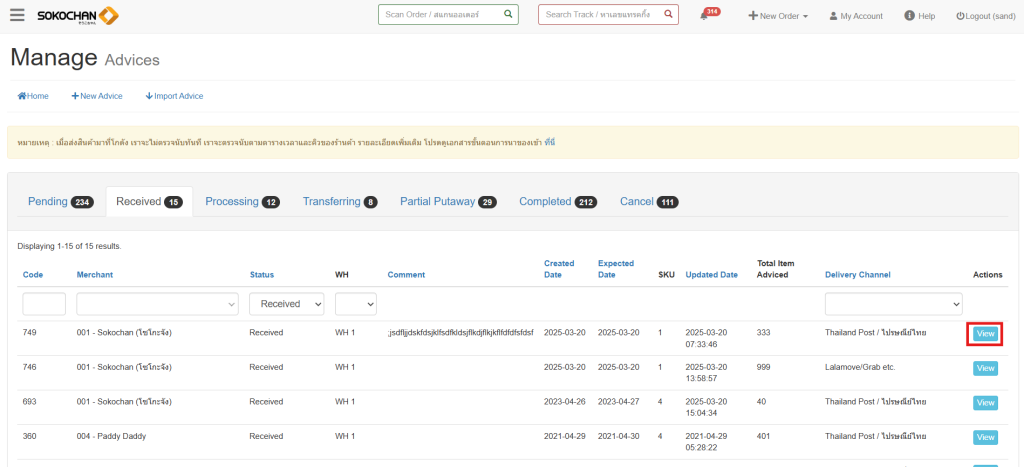Open the 'ที่นี่' link in the notice

pos(550,142)
